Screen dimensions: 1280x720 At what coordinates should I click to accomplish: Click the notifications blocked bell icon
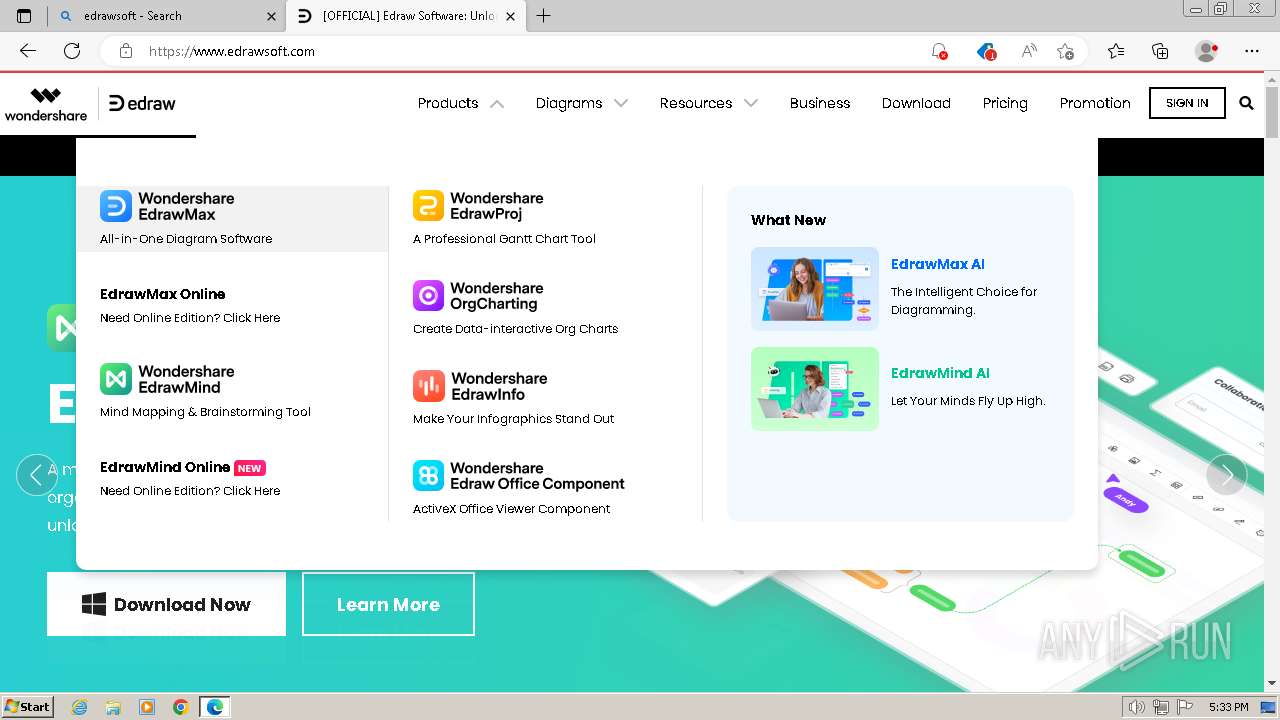tap(939, 51)
